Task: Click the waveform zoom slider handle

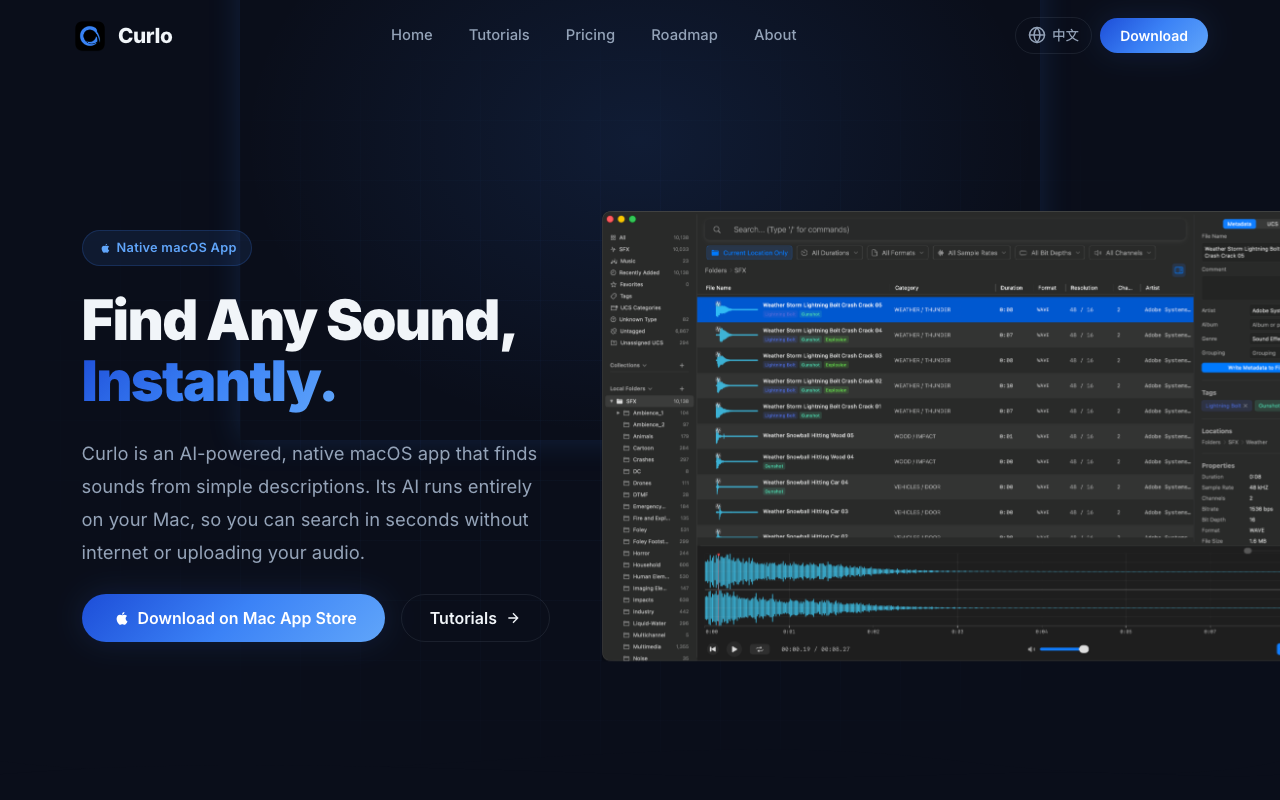Action: [1247, 550]
